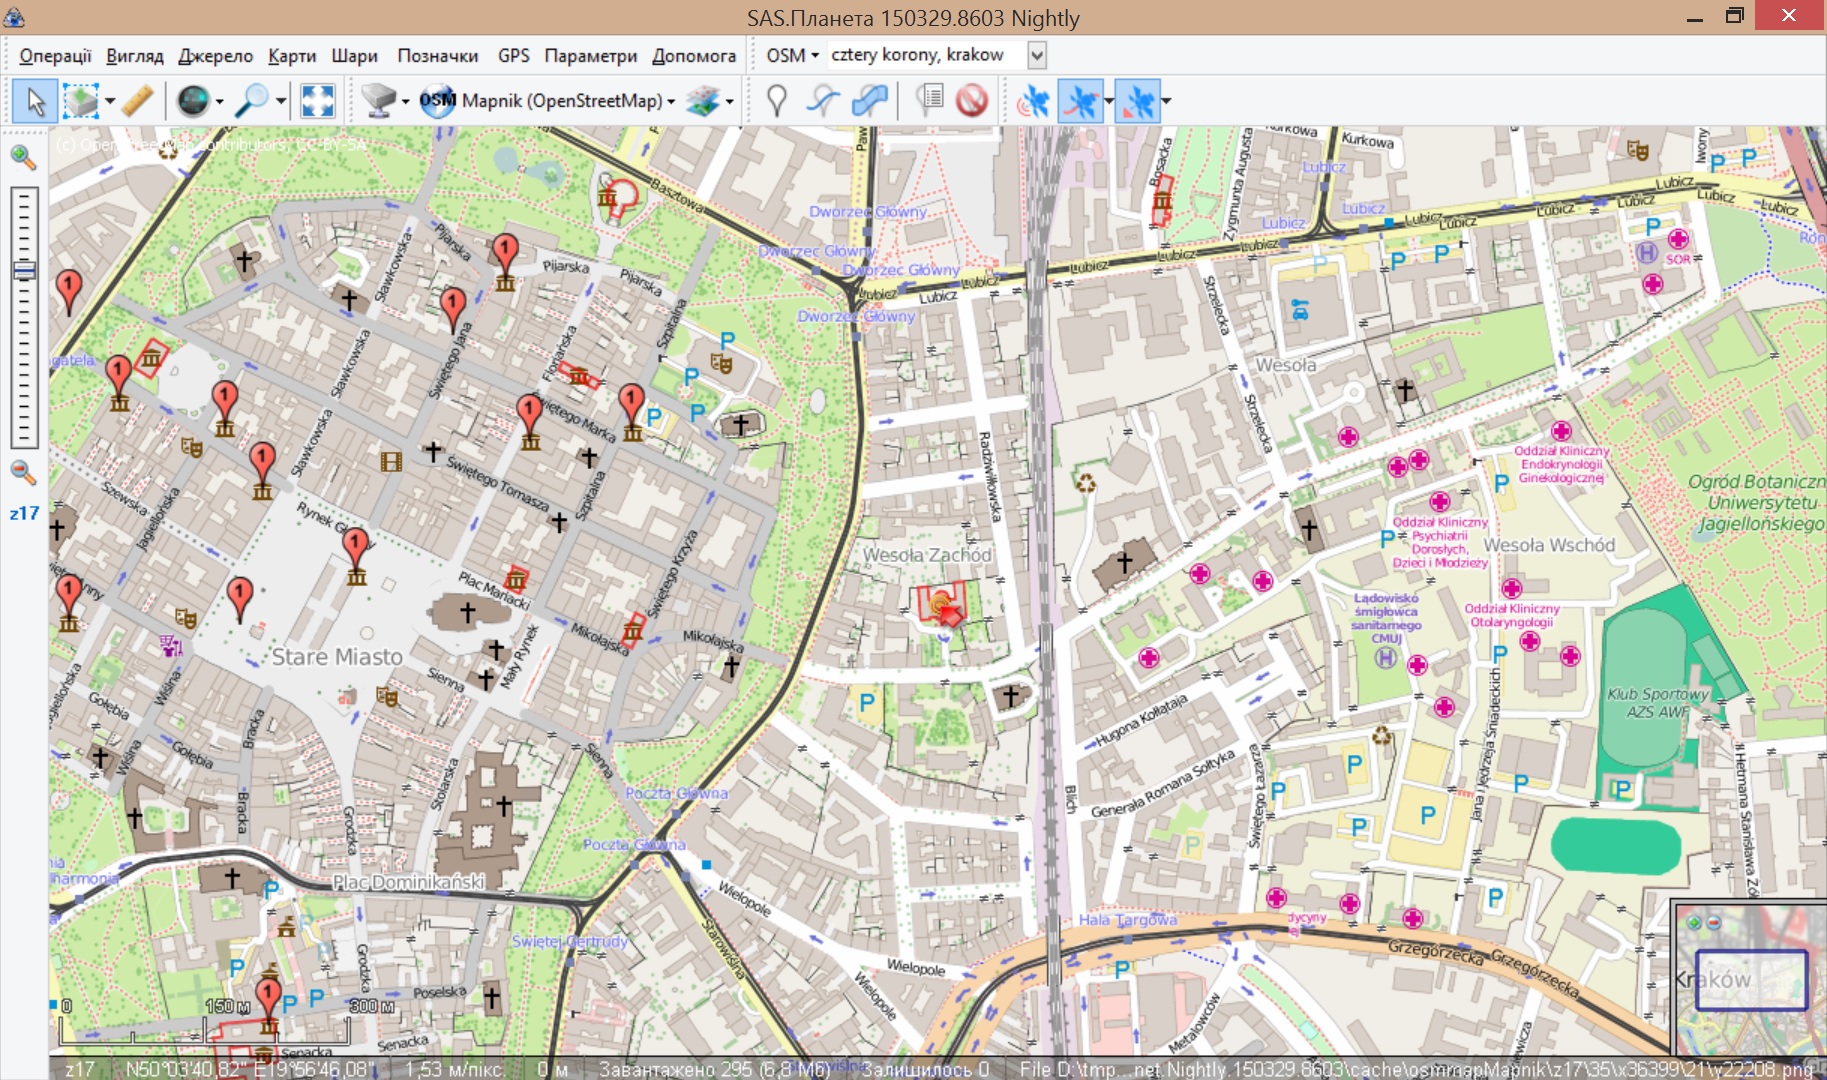Open the Позначки menu
This screenshot has width=1827, height=1080.
click(437, 55)
